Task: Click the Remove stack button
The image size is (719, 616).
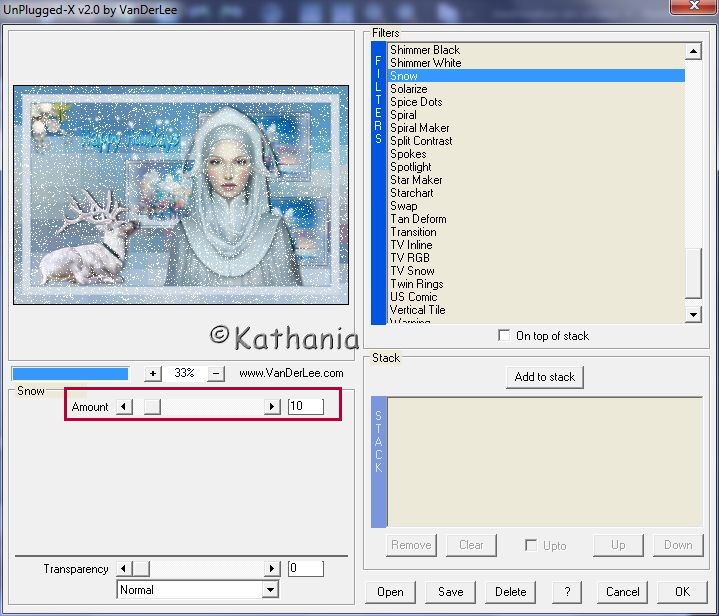Action: pyautogui.click(x=411, y=545)
